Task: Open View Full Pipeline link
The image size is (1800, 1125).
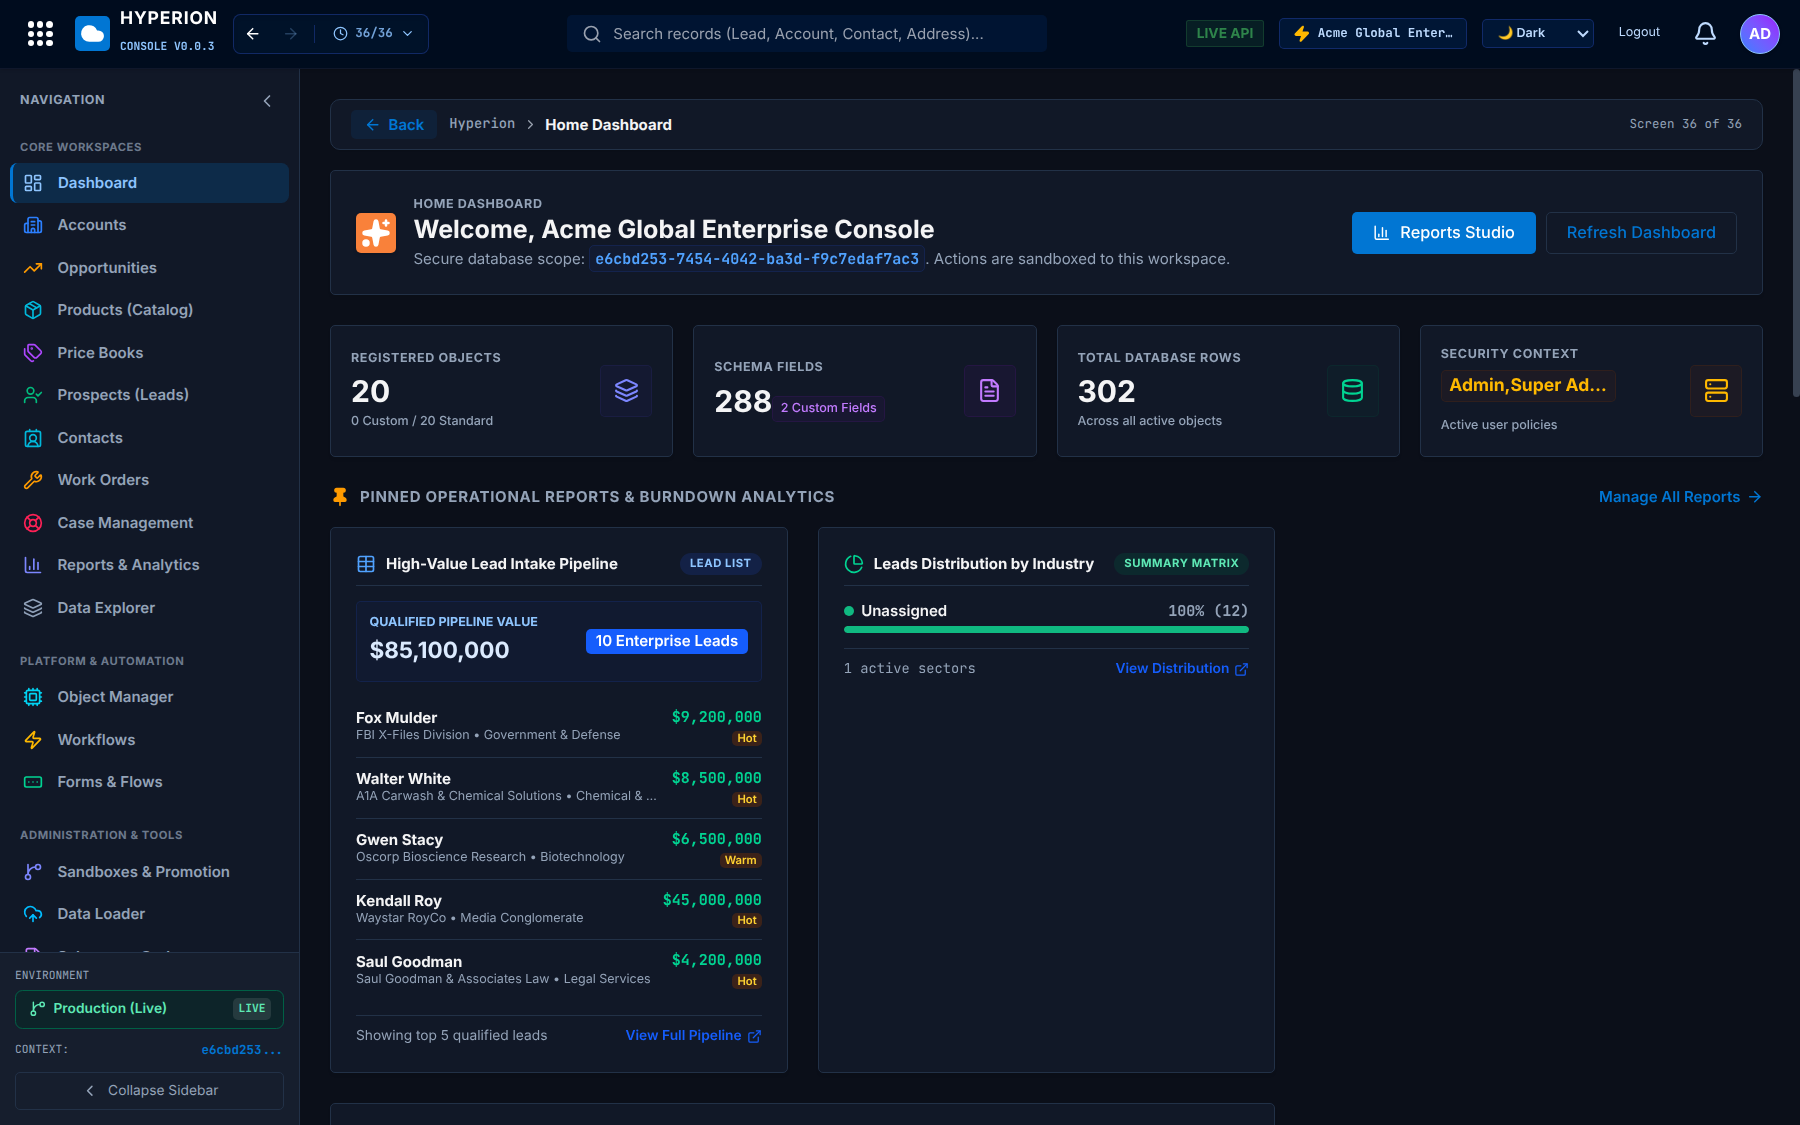Action: click(693, 1036)
